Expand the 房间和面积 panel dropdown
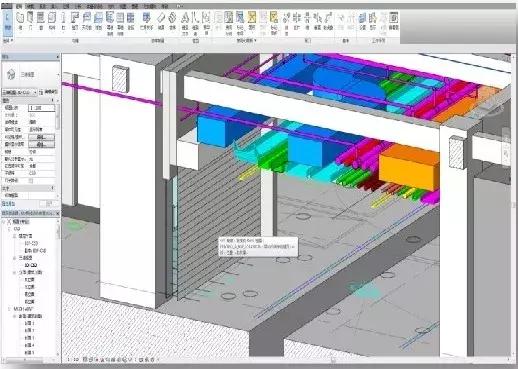This screenshot has height=369, width=518. [246, 40]
